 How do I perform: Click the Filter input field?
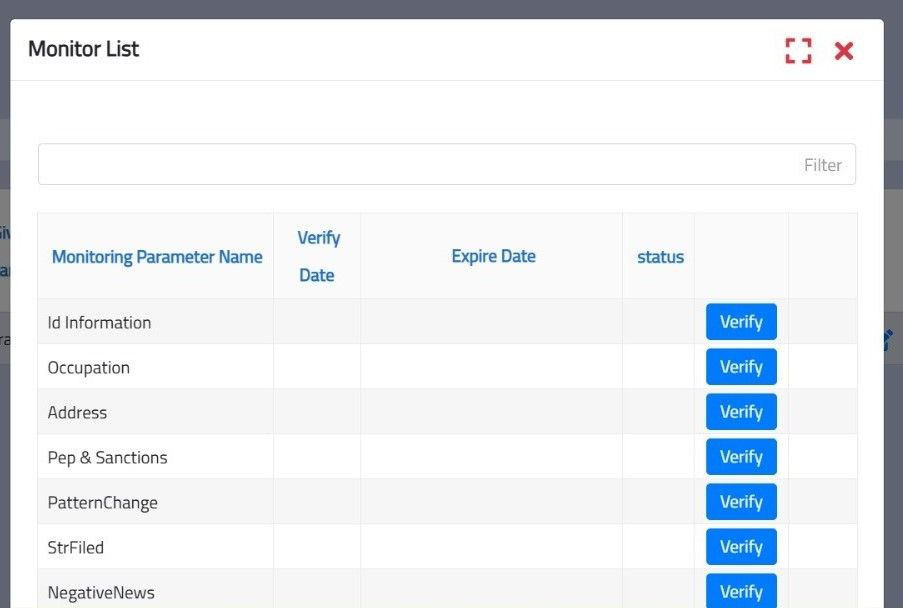446,165
